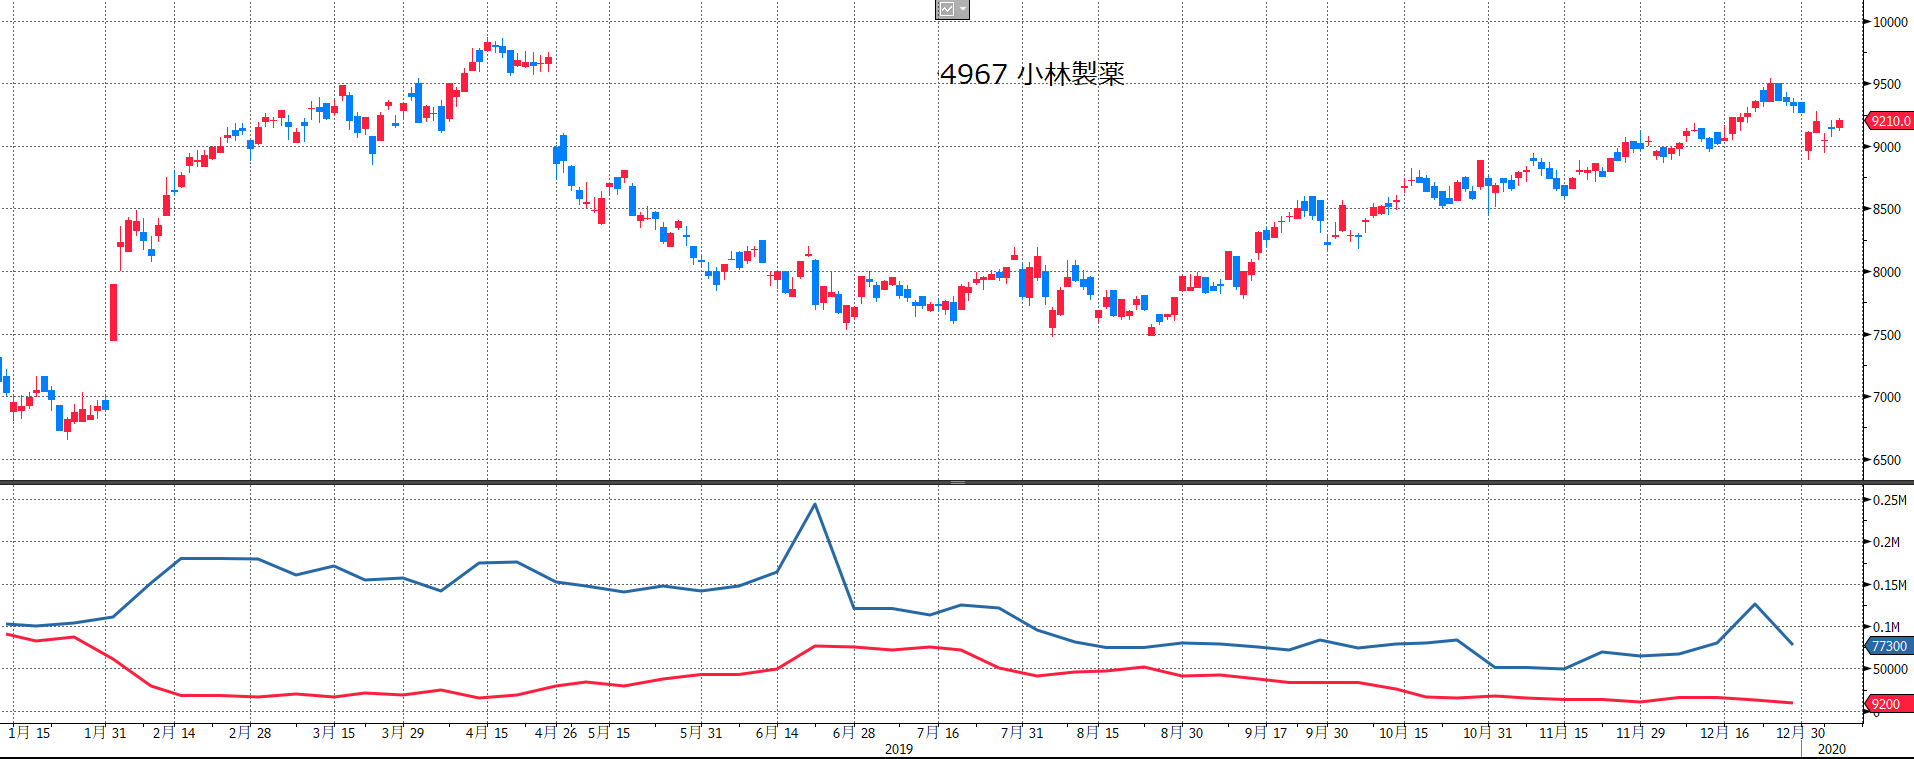Select the 4月 26 date label
1914x759 pixels.
[x=556, y=733]
